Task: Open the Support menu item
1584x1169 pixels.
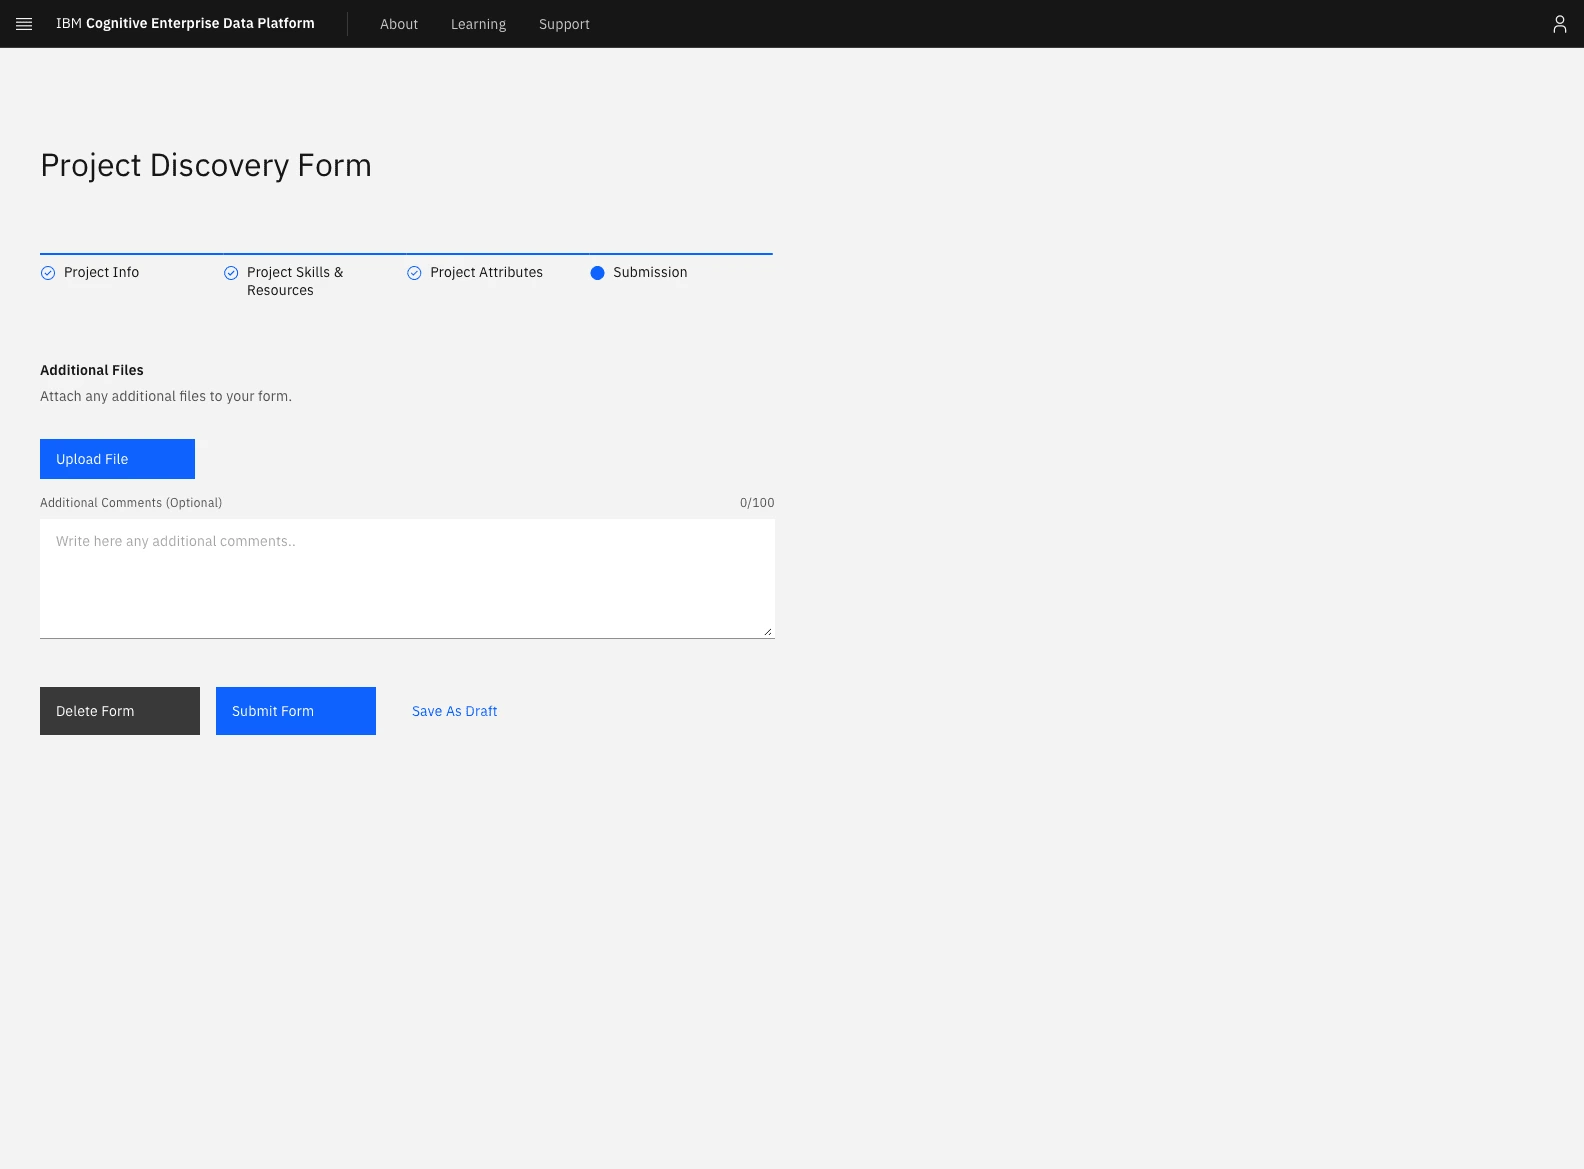Action: [564, 24]
